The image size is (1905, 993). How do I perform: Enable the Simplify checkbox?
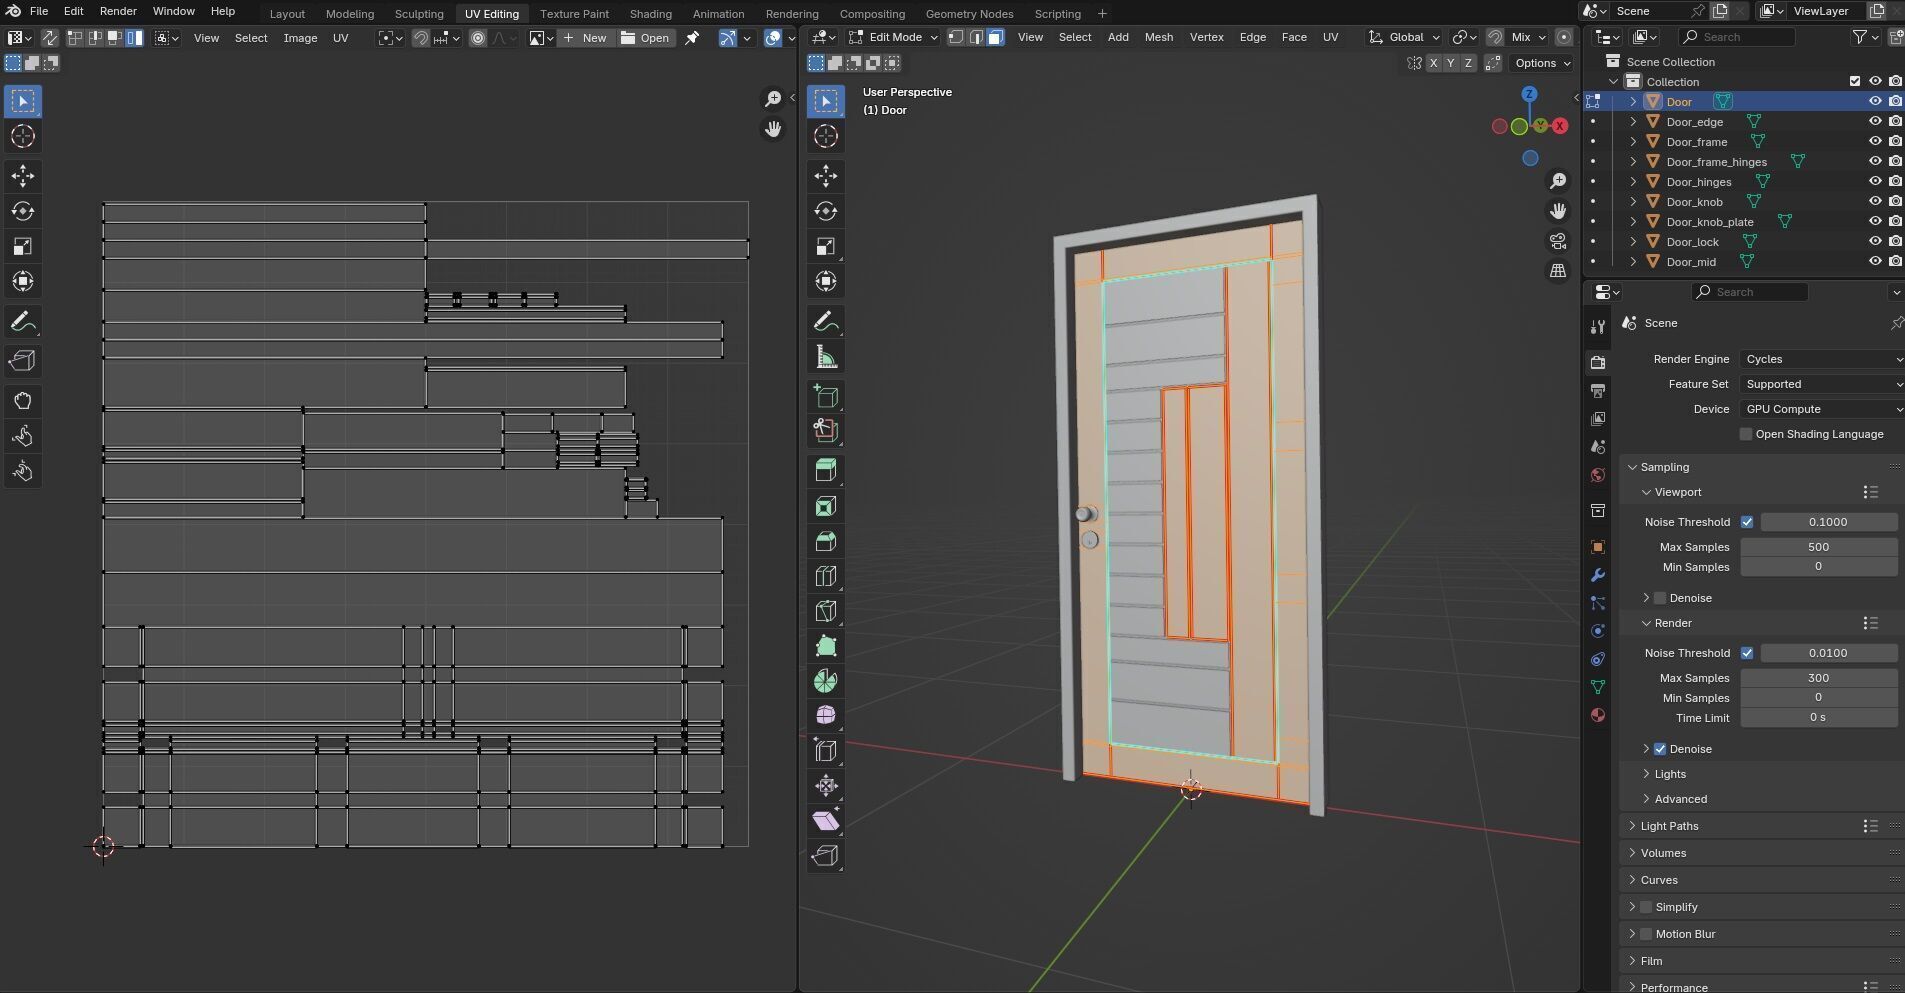[x=1646, y=907]
